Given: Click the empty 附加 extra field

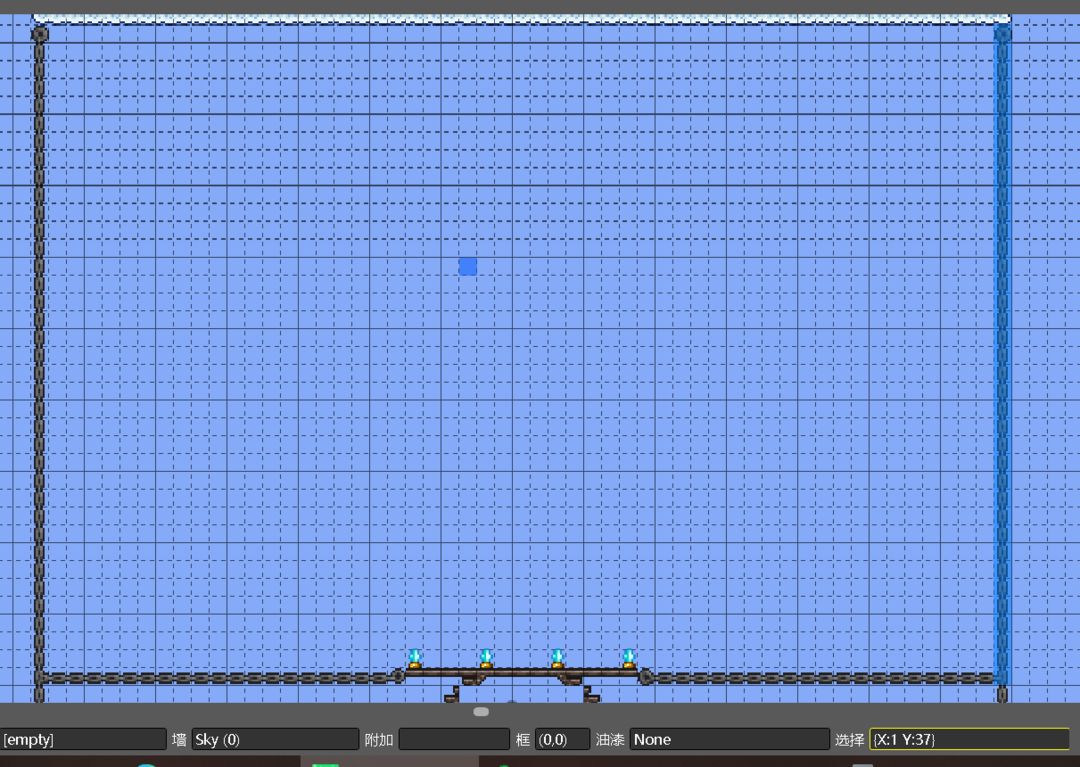Looking at the screenshot, I should point(454,739).
